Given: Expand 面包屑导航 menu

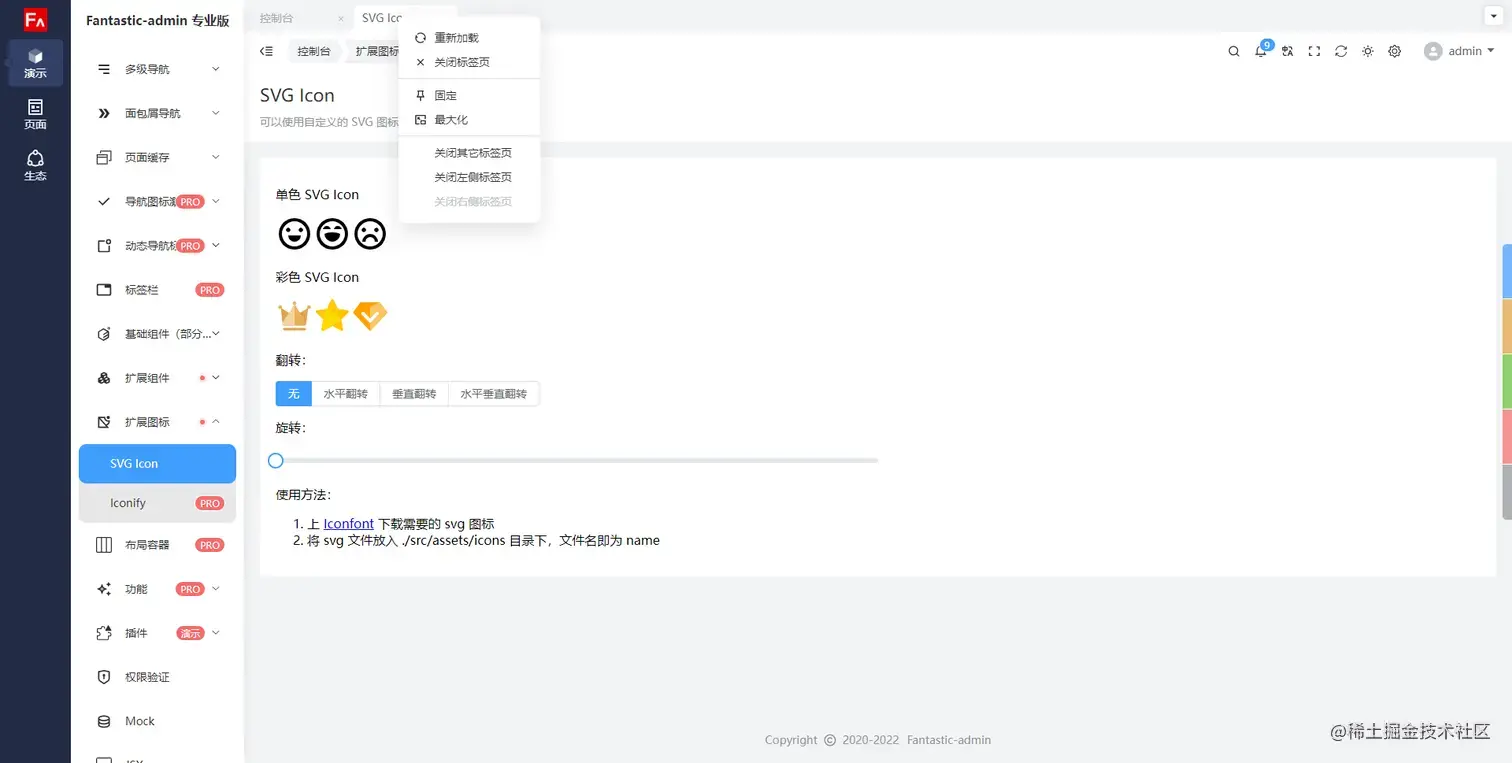Looking at the screenshot, I should (x=160, y=113).
